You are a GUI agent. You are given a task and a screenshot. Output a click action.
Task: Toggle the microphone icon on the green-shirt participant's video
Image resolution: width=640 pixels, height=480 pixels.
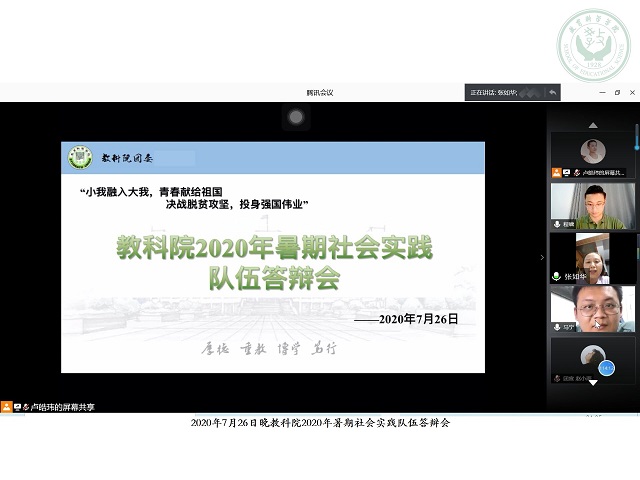[x=556, y=224]
